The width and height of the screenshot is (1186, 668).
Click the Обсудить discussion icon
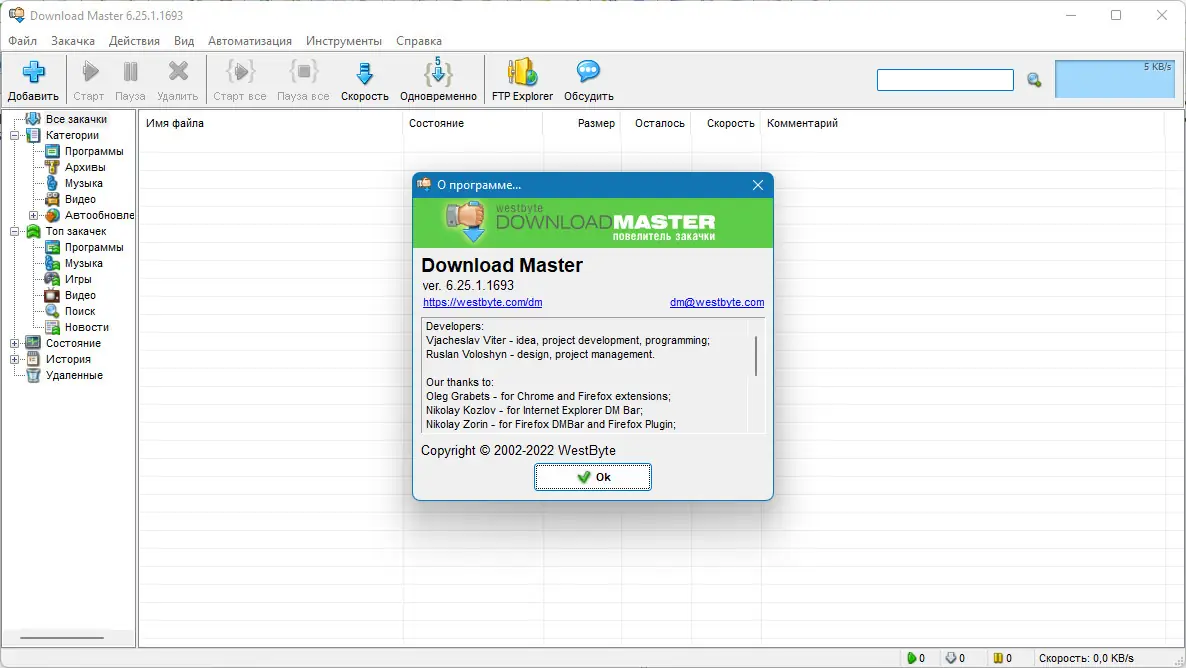pyautogui.click(x=587, y=79)
